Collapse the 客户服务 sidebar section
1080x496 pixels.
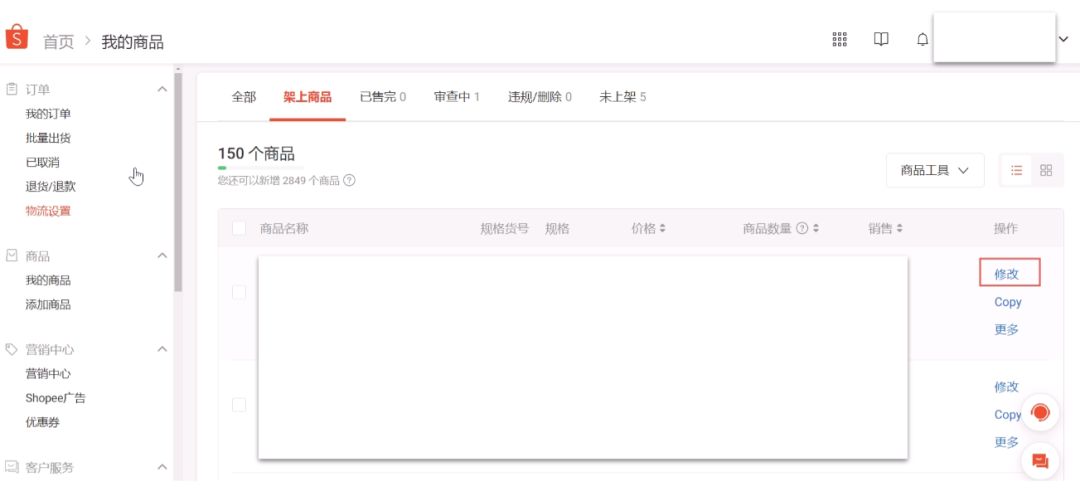[x=163, y=467]
